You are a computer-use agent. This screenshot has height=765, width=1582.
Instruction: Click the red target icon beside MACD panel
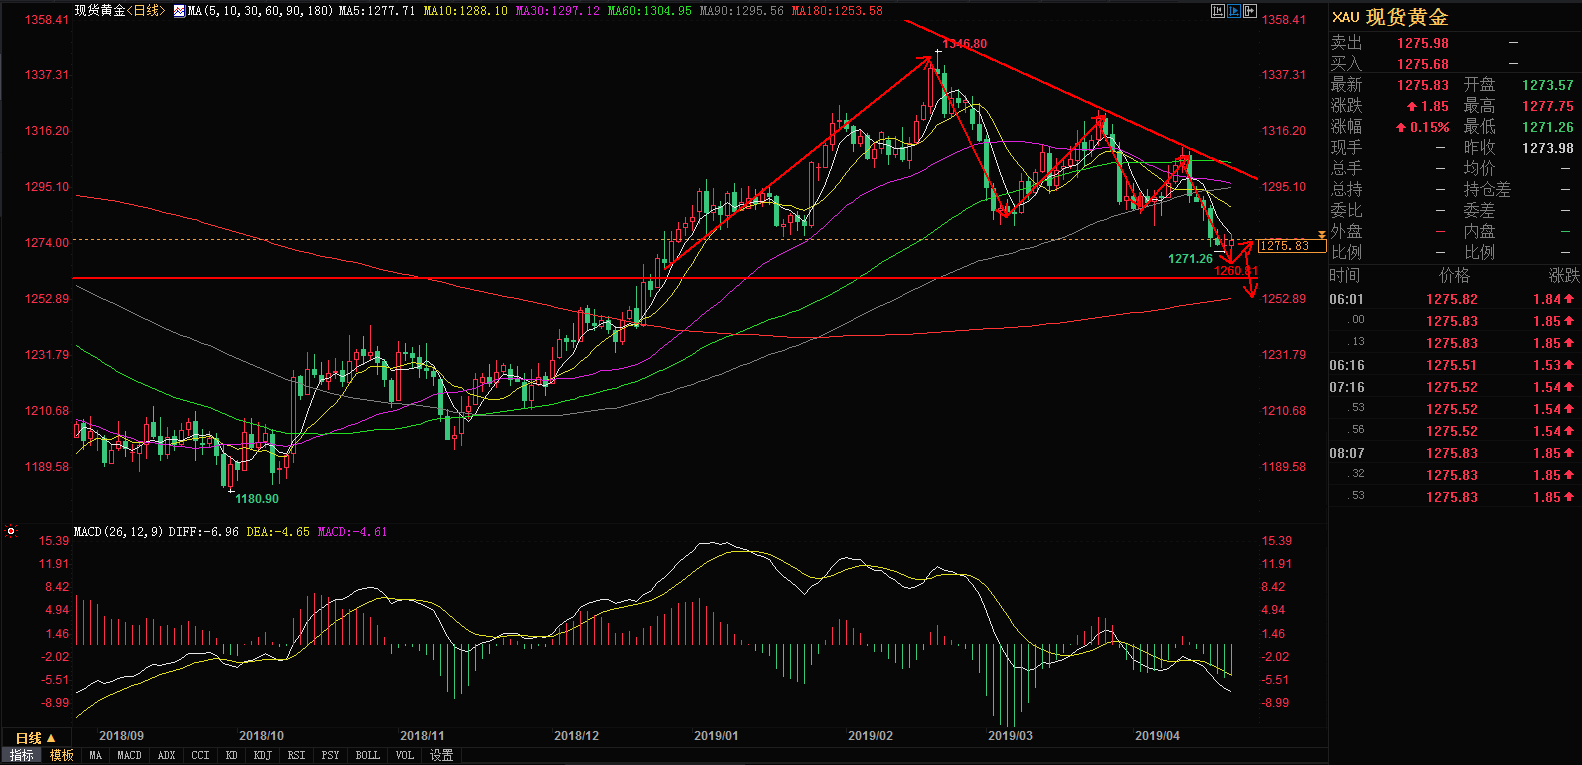11,532
